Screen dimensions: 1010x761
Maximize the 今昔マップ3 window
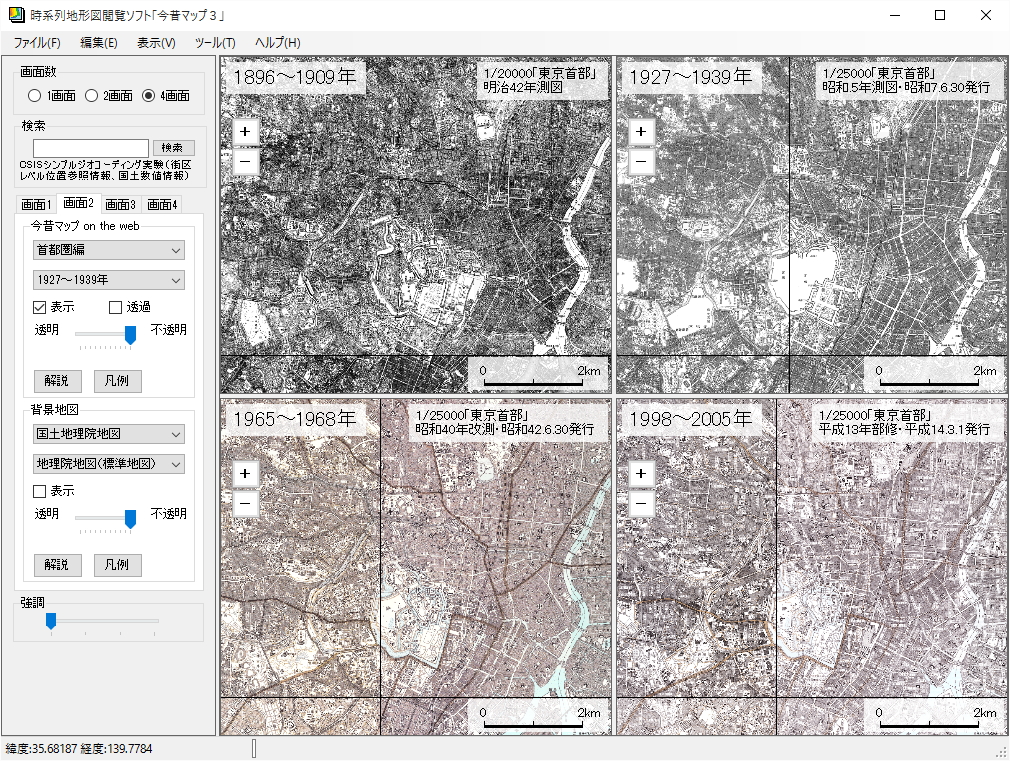pos(940,15)
